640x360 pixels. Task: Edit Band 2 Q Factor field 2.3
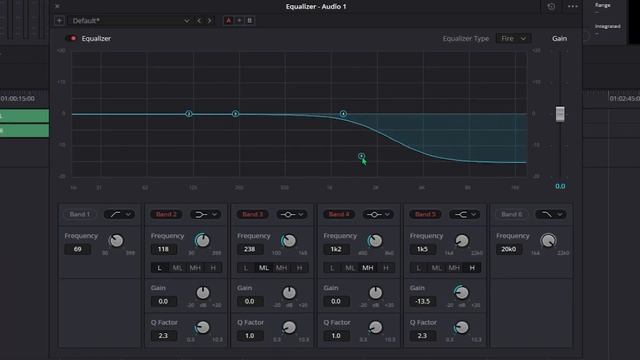point(164,336)
